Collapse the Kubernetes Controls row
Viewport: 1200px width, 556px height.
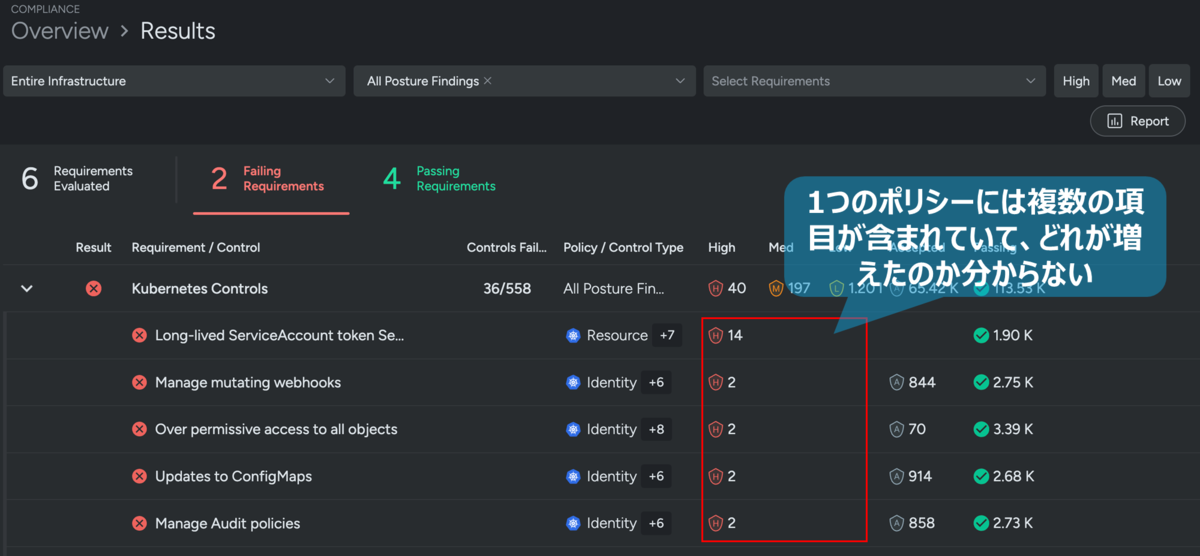point(27,289)
